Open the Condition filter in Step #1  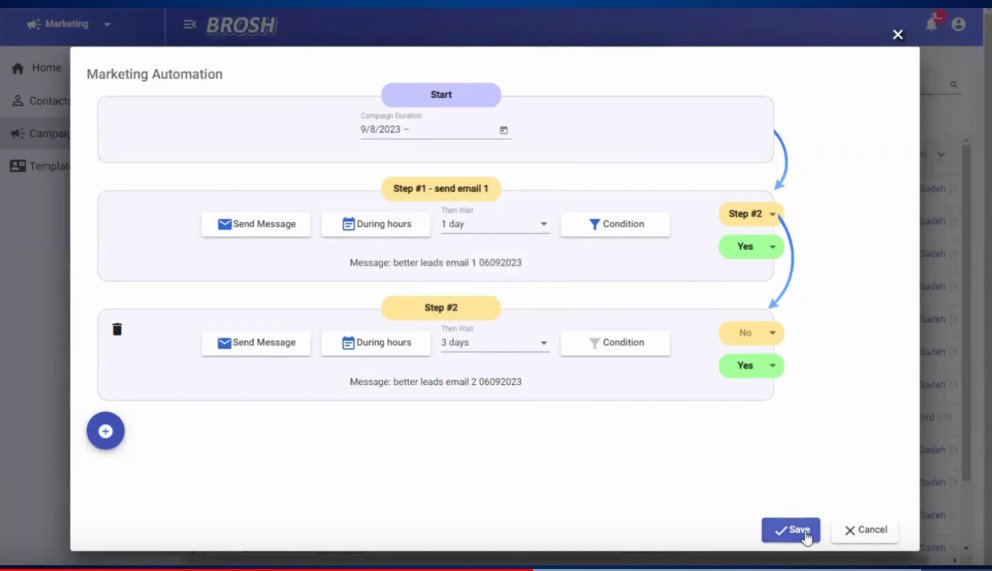(615, 224)
